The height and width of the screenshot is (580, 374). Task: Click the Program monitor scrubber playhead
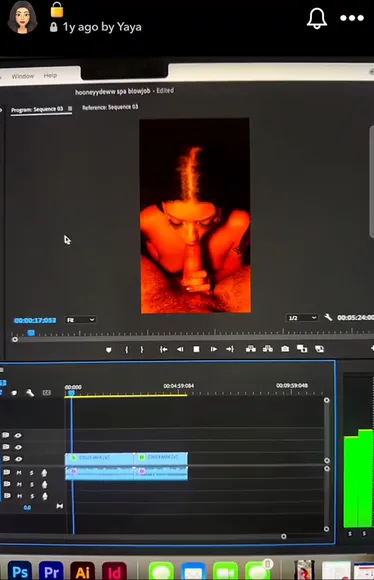pos(31,333)
